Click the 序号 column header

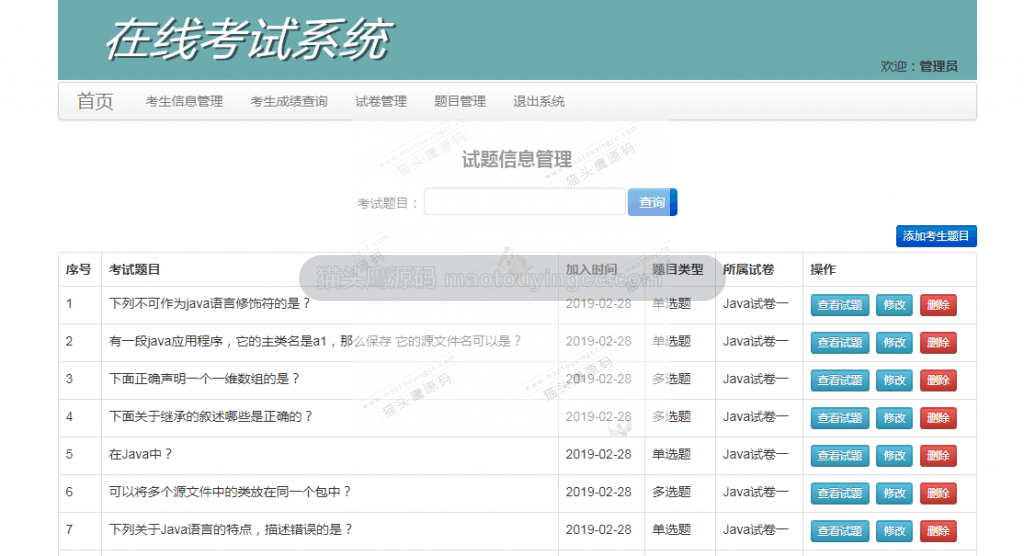click(78, 269)
